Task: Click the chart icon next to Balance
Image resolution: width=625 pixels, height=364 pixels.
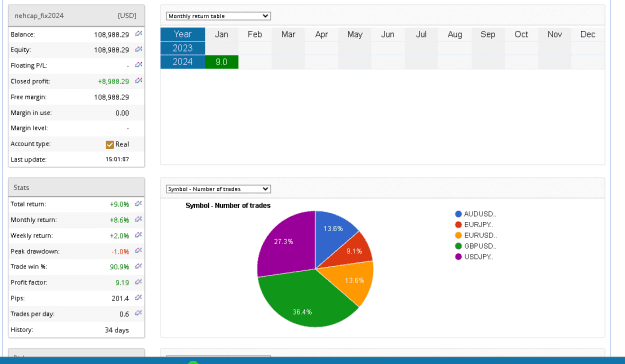Action: [138, 34]
